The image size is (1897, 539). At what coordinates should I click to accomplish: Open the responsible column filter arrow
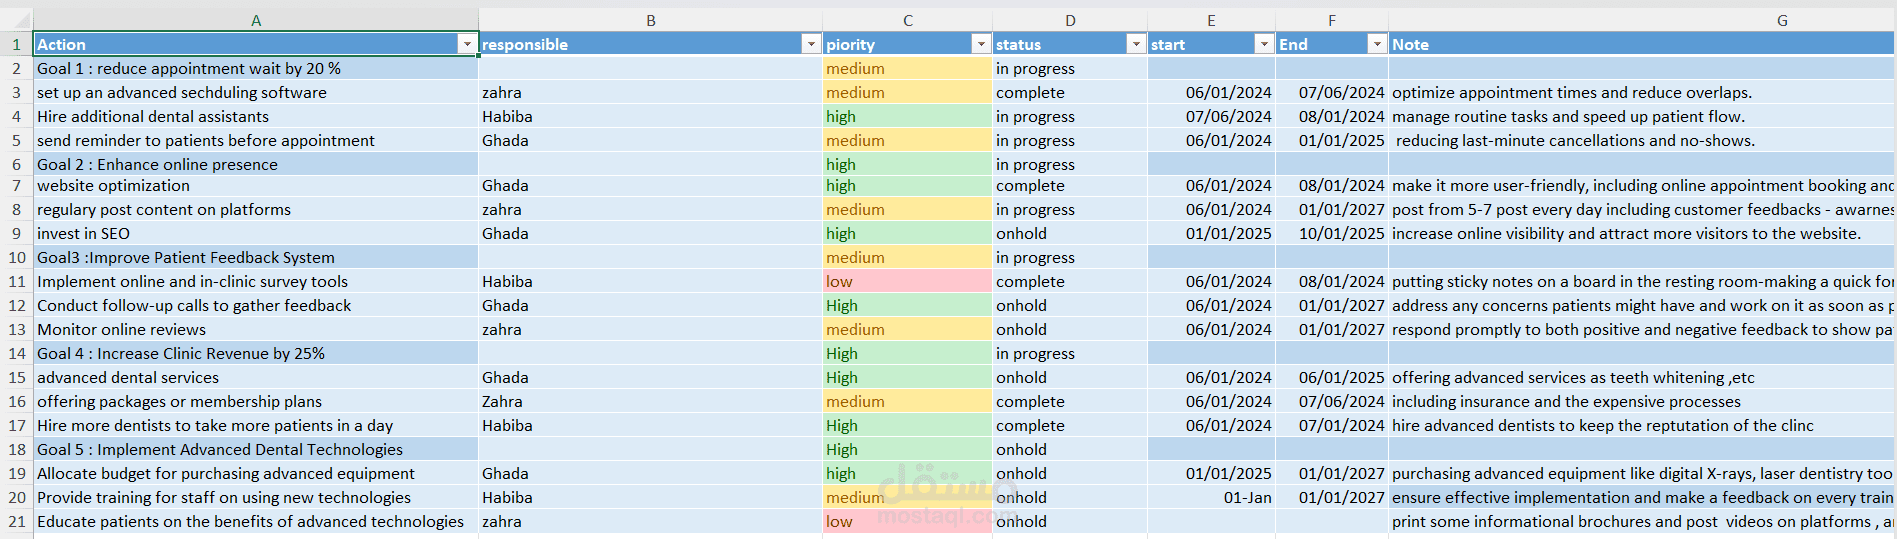click(x=811, y=44)
